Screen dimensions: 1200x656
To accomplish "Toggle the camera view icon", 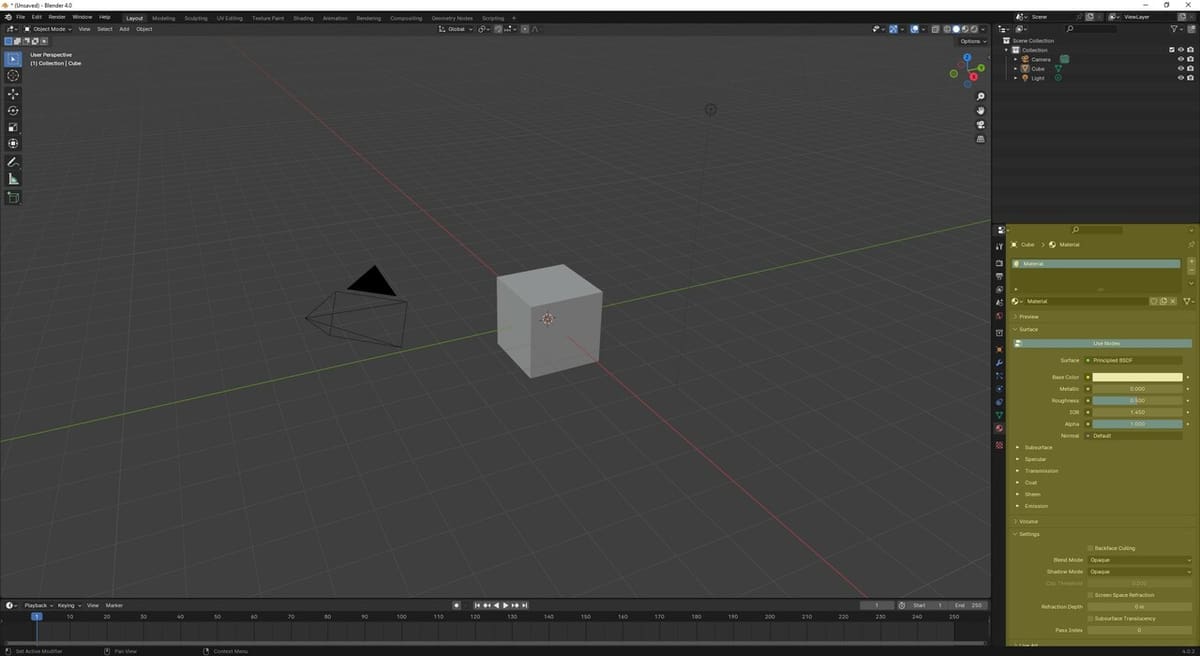I will pos(981,125).
